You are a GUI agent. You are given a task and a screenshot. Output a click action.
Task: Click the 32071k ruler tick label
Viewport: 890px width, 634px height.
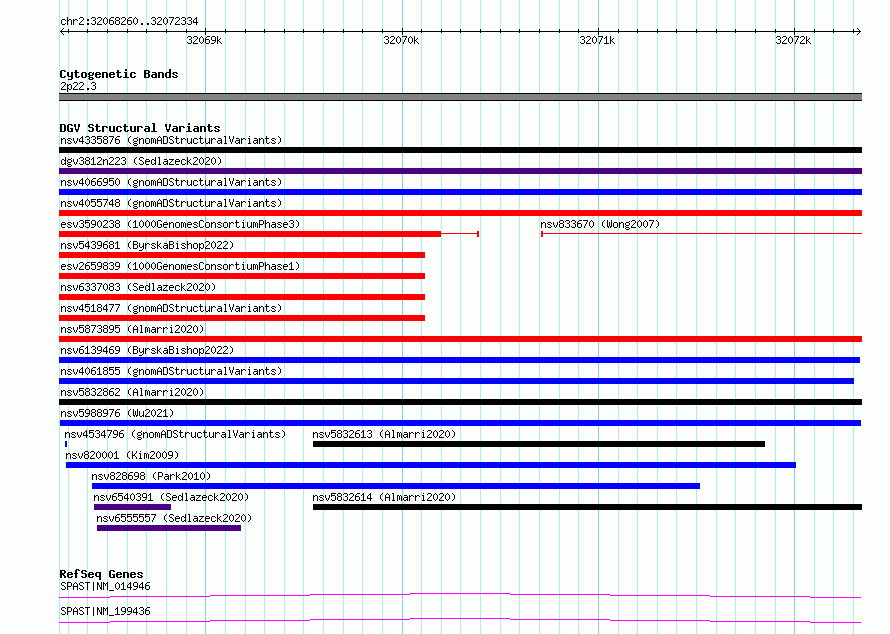(597, 40)
